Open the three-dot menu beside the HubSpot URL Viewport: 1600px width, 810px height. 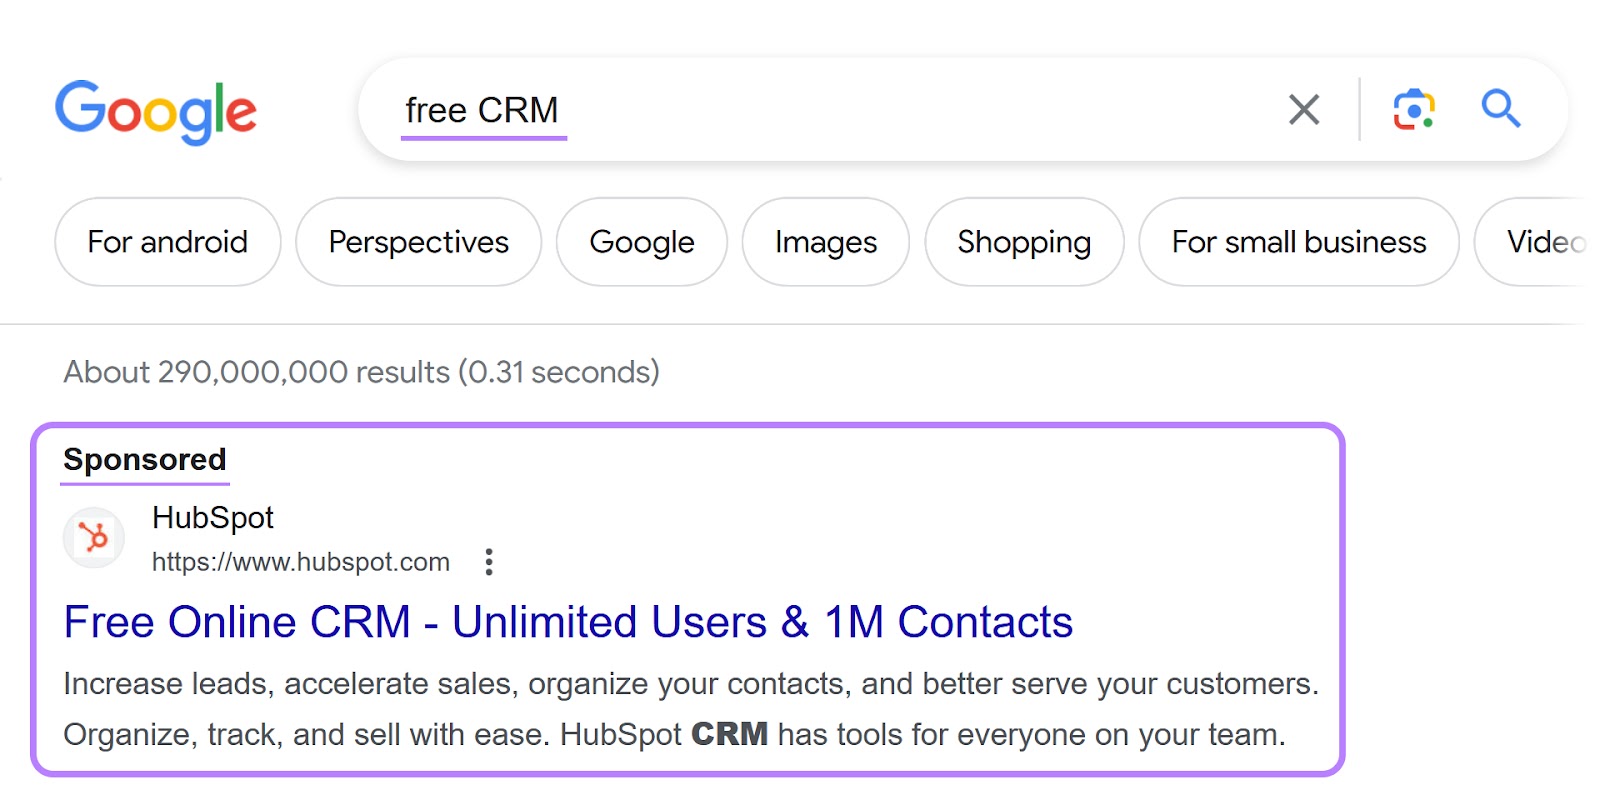tap(489, 562)
